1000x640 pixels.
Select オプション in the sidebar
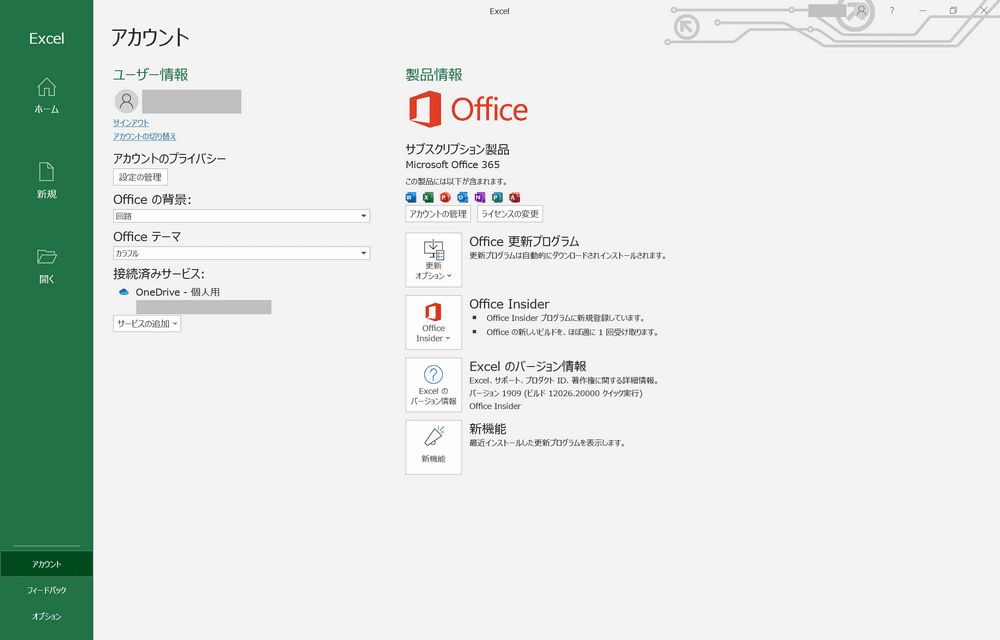pos(47,616)
